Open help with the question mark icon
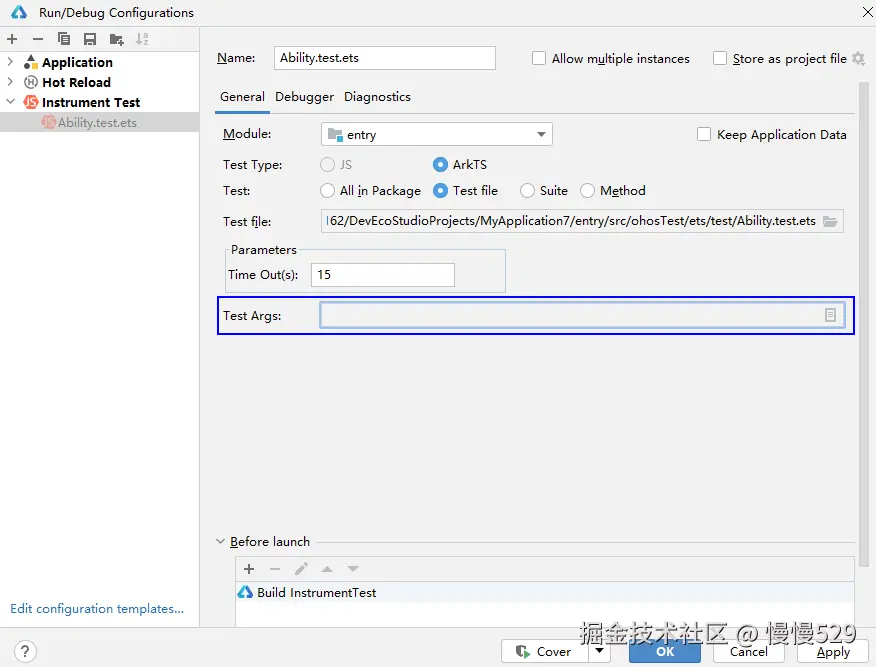This screenshot has width=876, height=667. click(25, 651)
